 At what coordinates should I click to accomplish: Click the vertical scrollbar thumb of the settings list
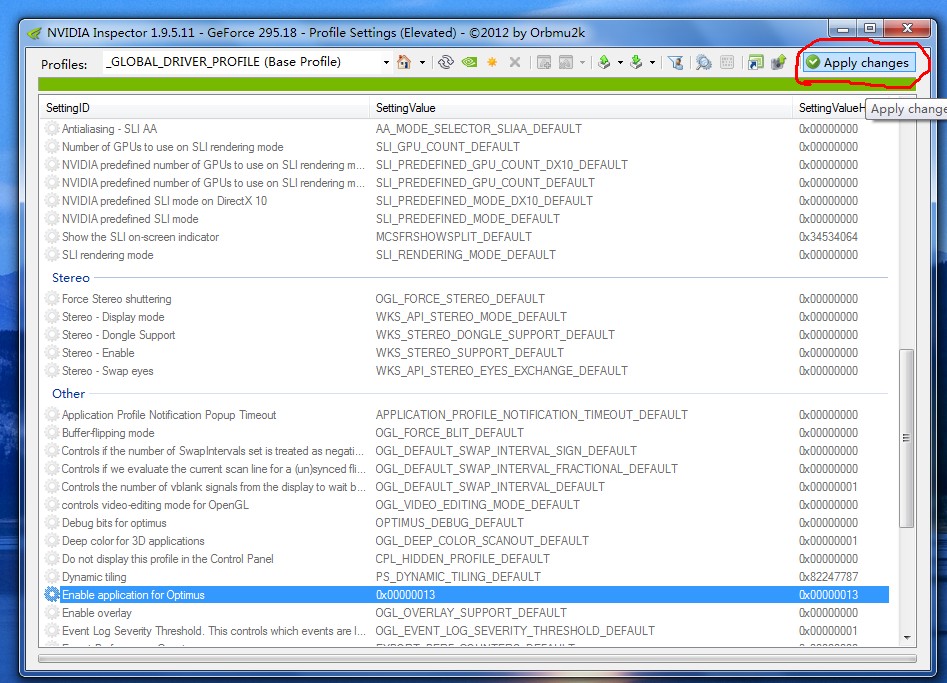coord(906,438)
